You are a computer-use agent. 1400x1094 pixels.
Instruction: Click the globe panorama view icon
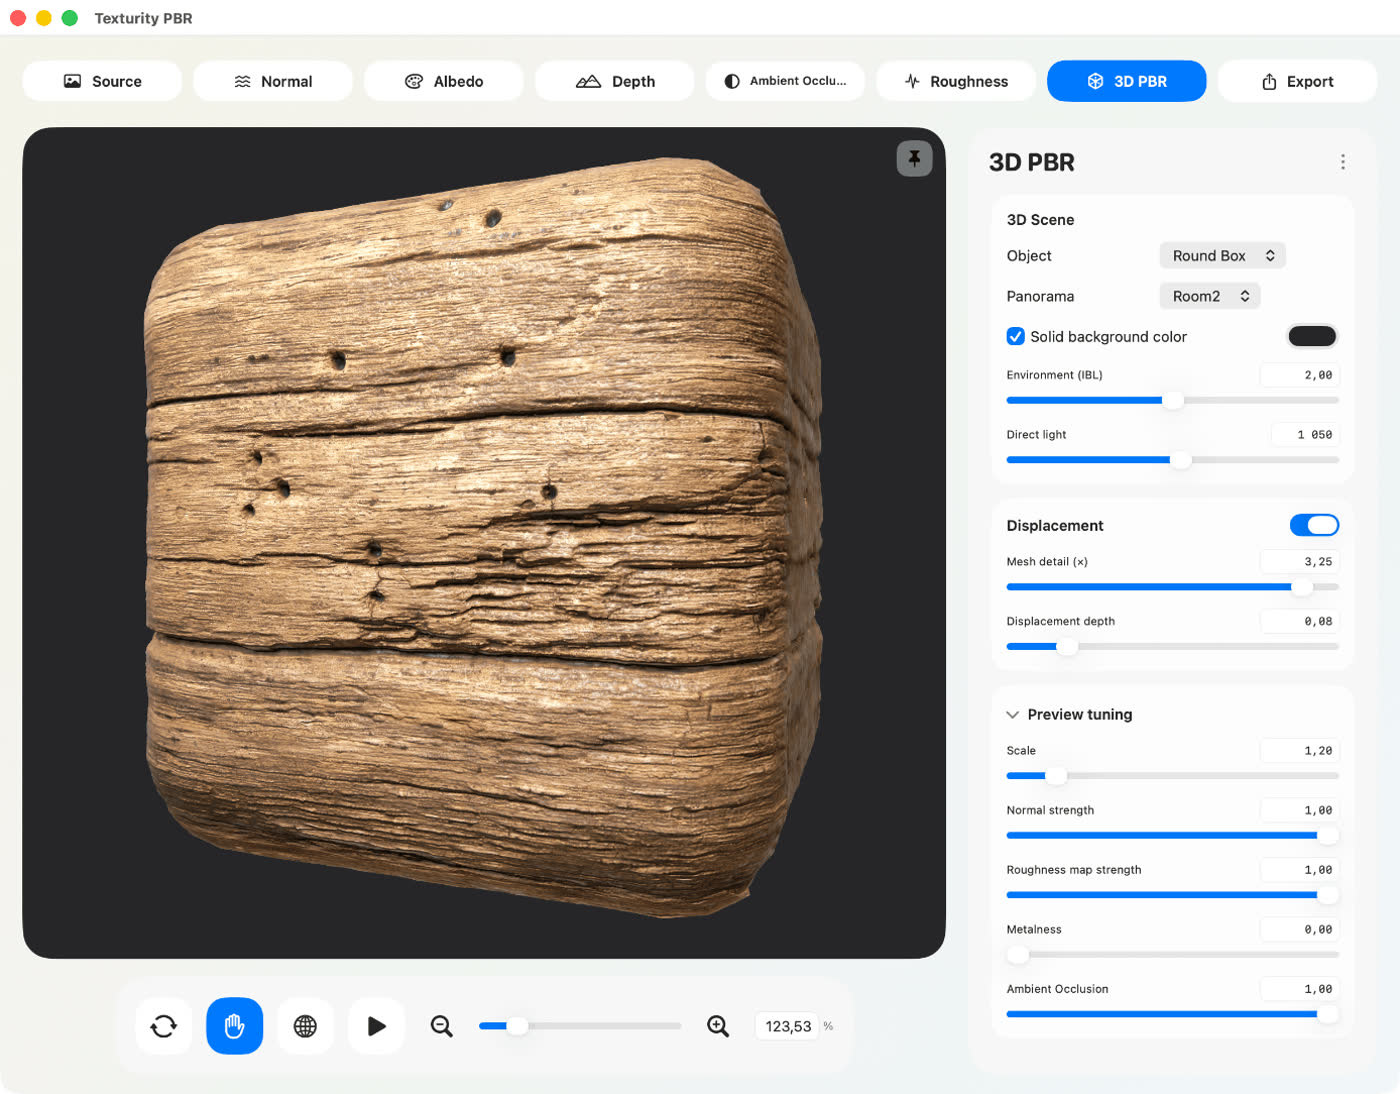point(305,1026)
